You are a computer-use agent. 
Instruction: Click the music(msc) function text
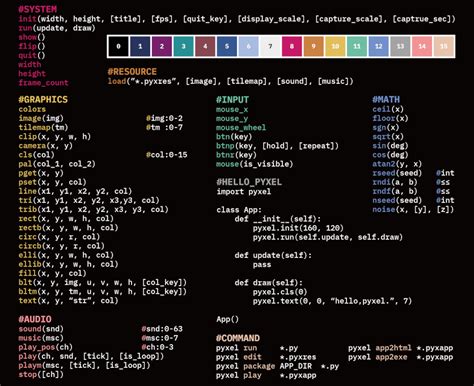[x=41, y=338]
